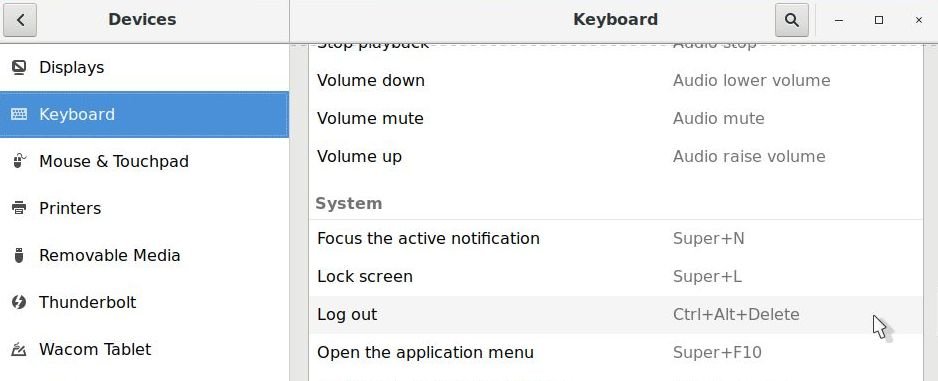
Task: Edit the Log out shortcut row
Action: coord(616,315)
